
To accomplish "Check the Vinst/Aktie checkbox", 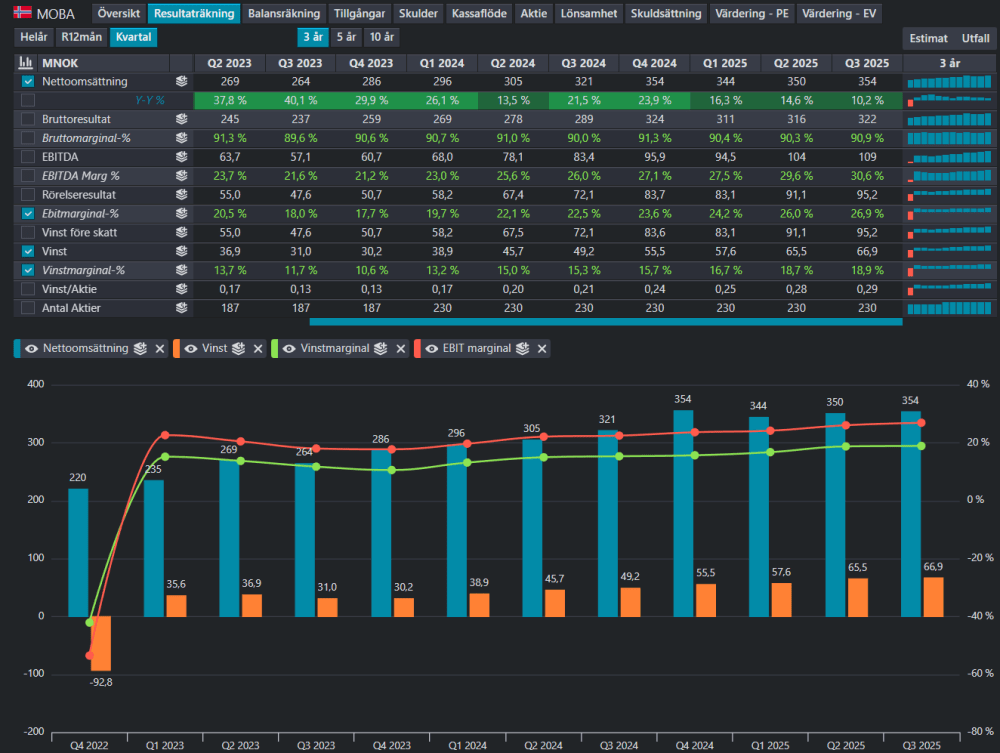I will [28, 289].
